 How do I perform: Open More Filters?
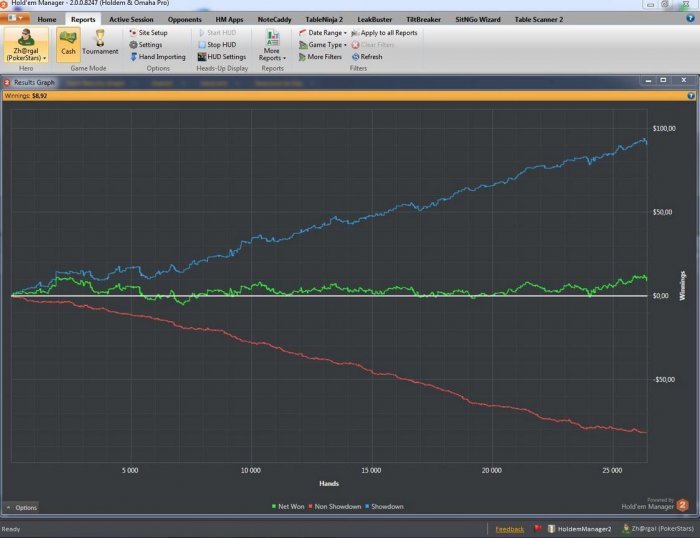(320, 57)
